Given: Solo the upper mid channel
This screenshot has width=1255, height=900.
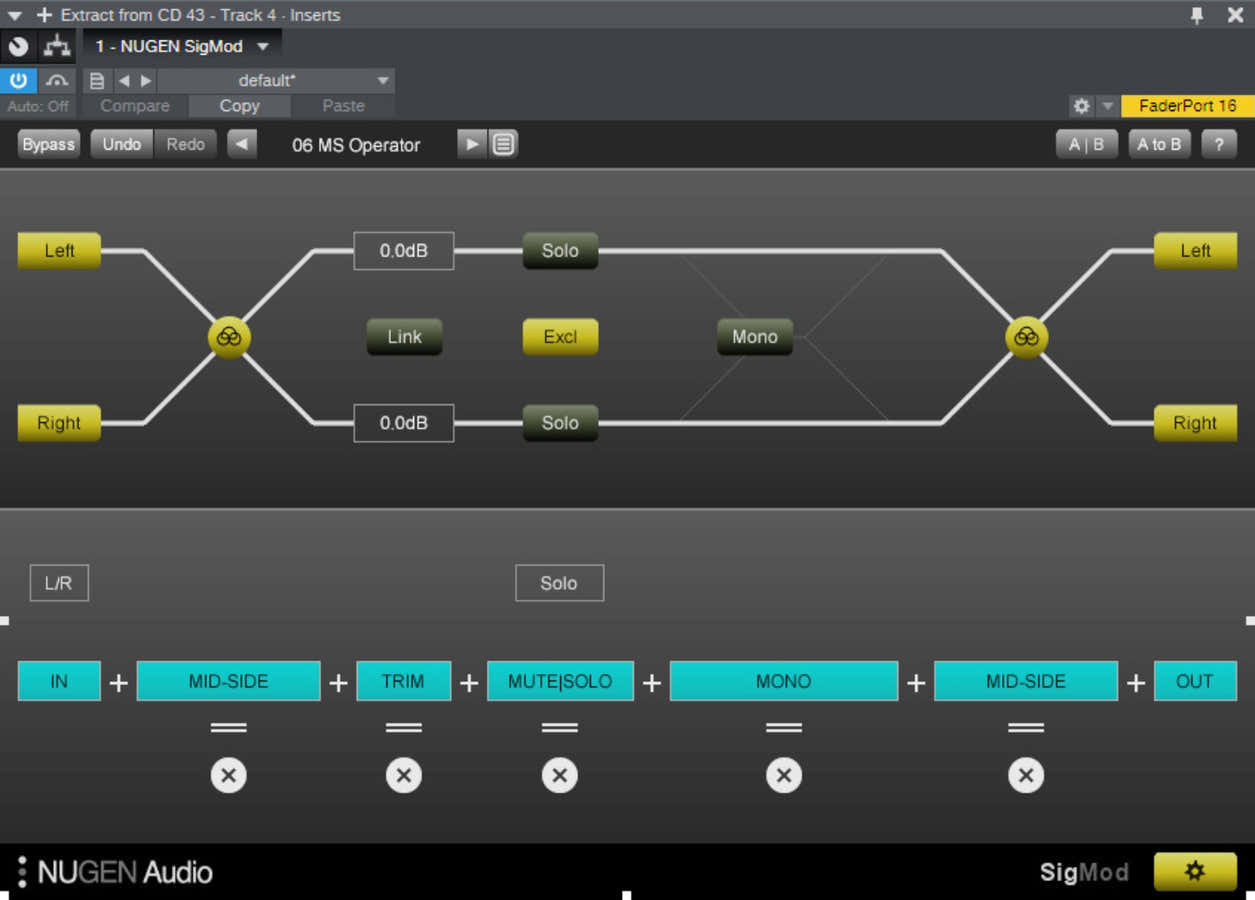Looking at the screenshot, I should pos(560,251).
